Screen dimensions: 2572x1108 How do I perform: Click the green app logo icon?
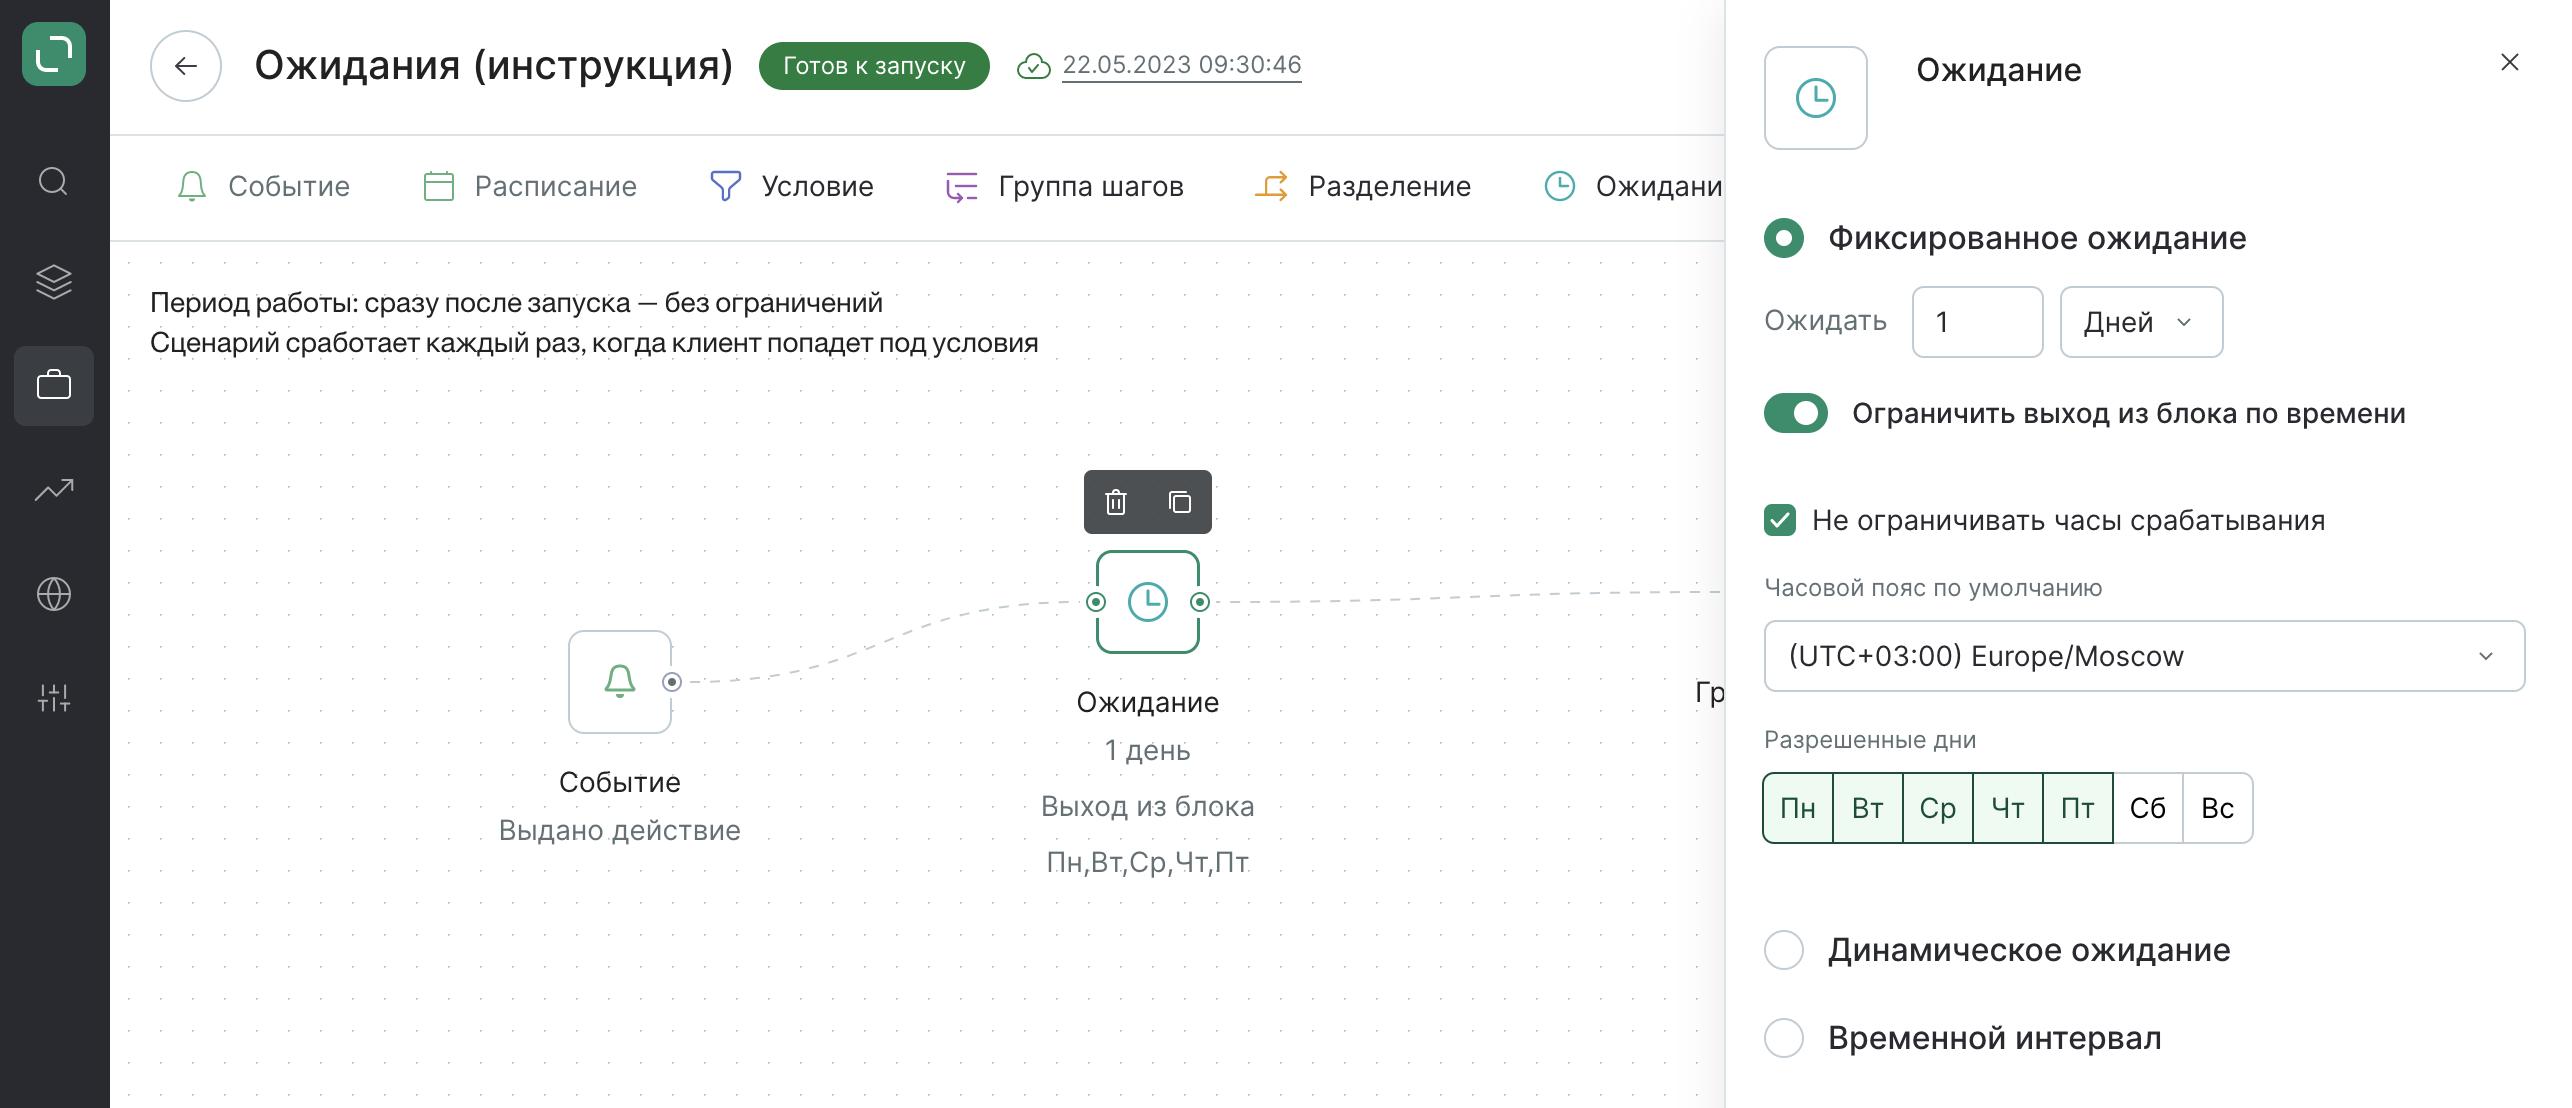(x=54, y=54)
